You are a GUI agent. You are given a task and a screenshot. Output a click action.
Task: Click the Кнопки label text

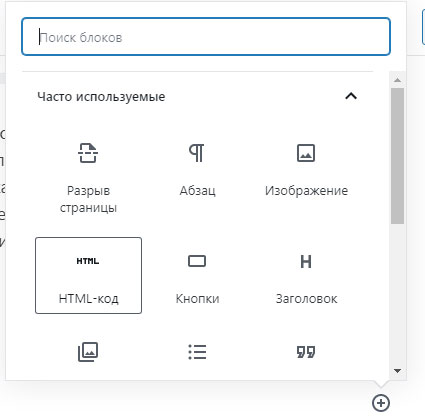tap(197, 299)
